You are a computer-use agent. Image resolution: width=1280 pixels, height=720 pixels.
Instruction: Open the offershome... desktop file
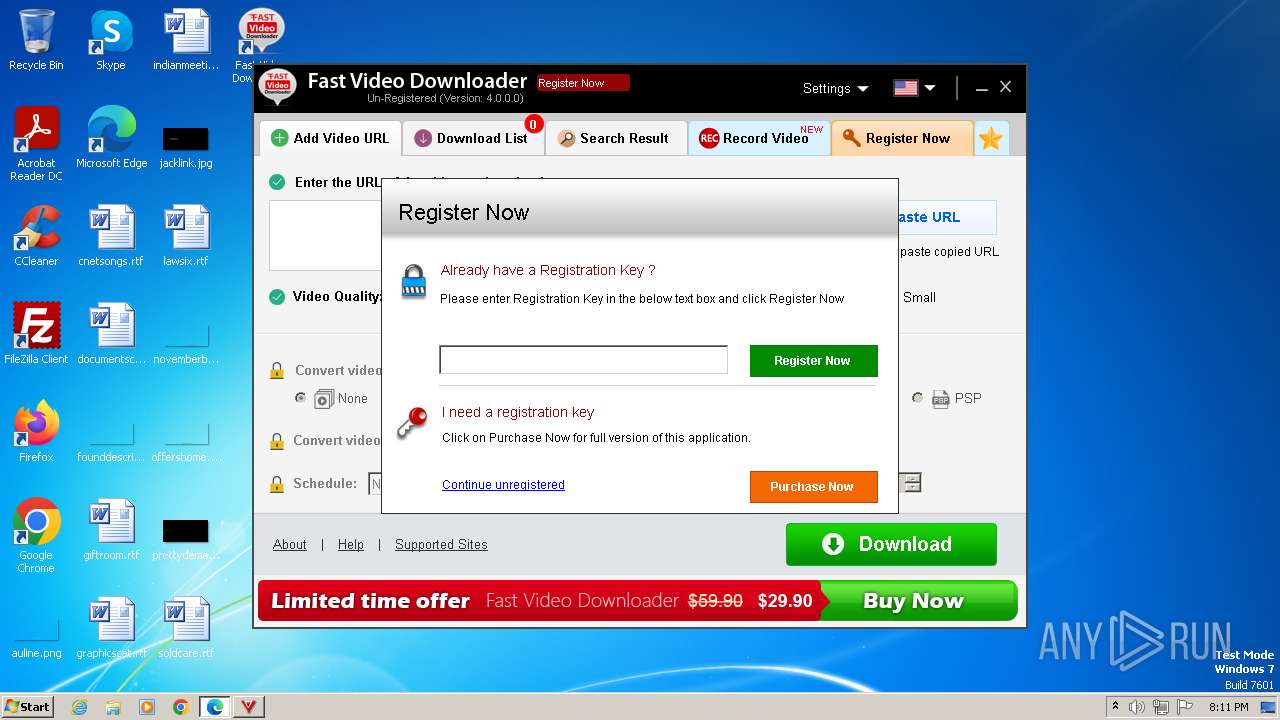[186, 442]
